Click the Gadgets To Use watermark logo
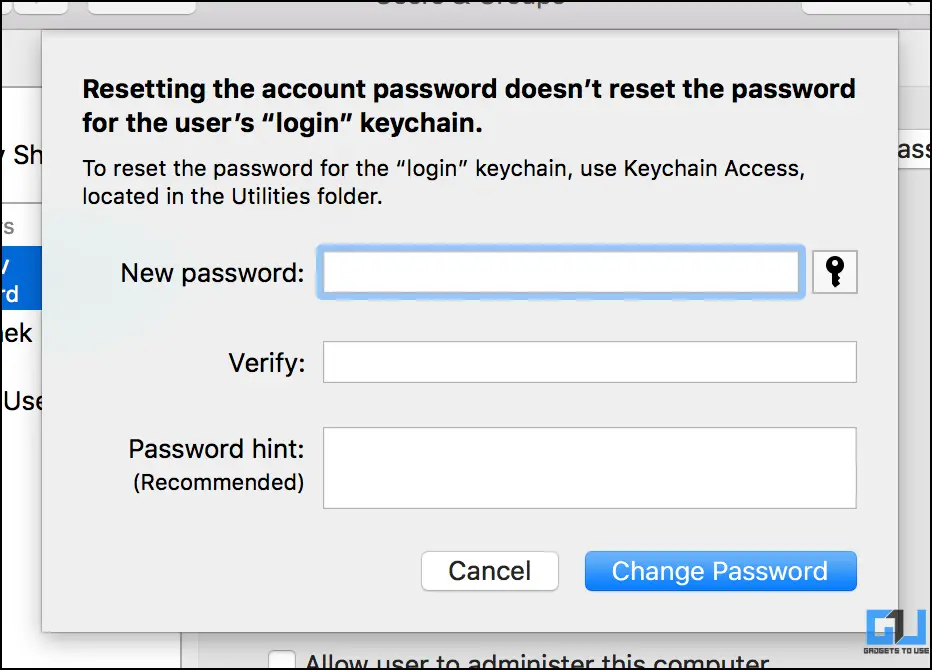This screenshot has width=932, height=670. pyautogui.click(x=896, y=631)
